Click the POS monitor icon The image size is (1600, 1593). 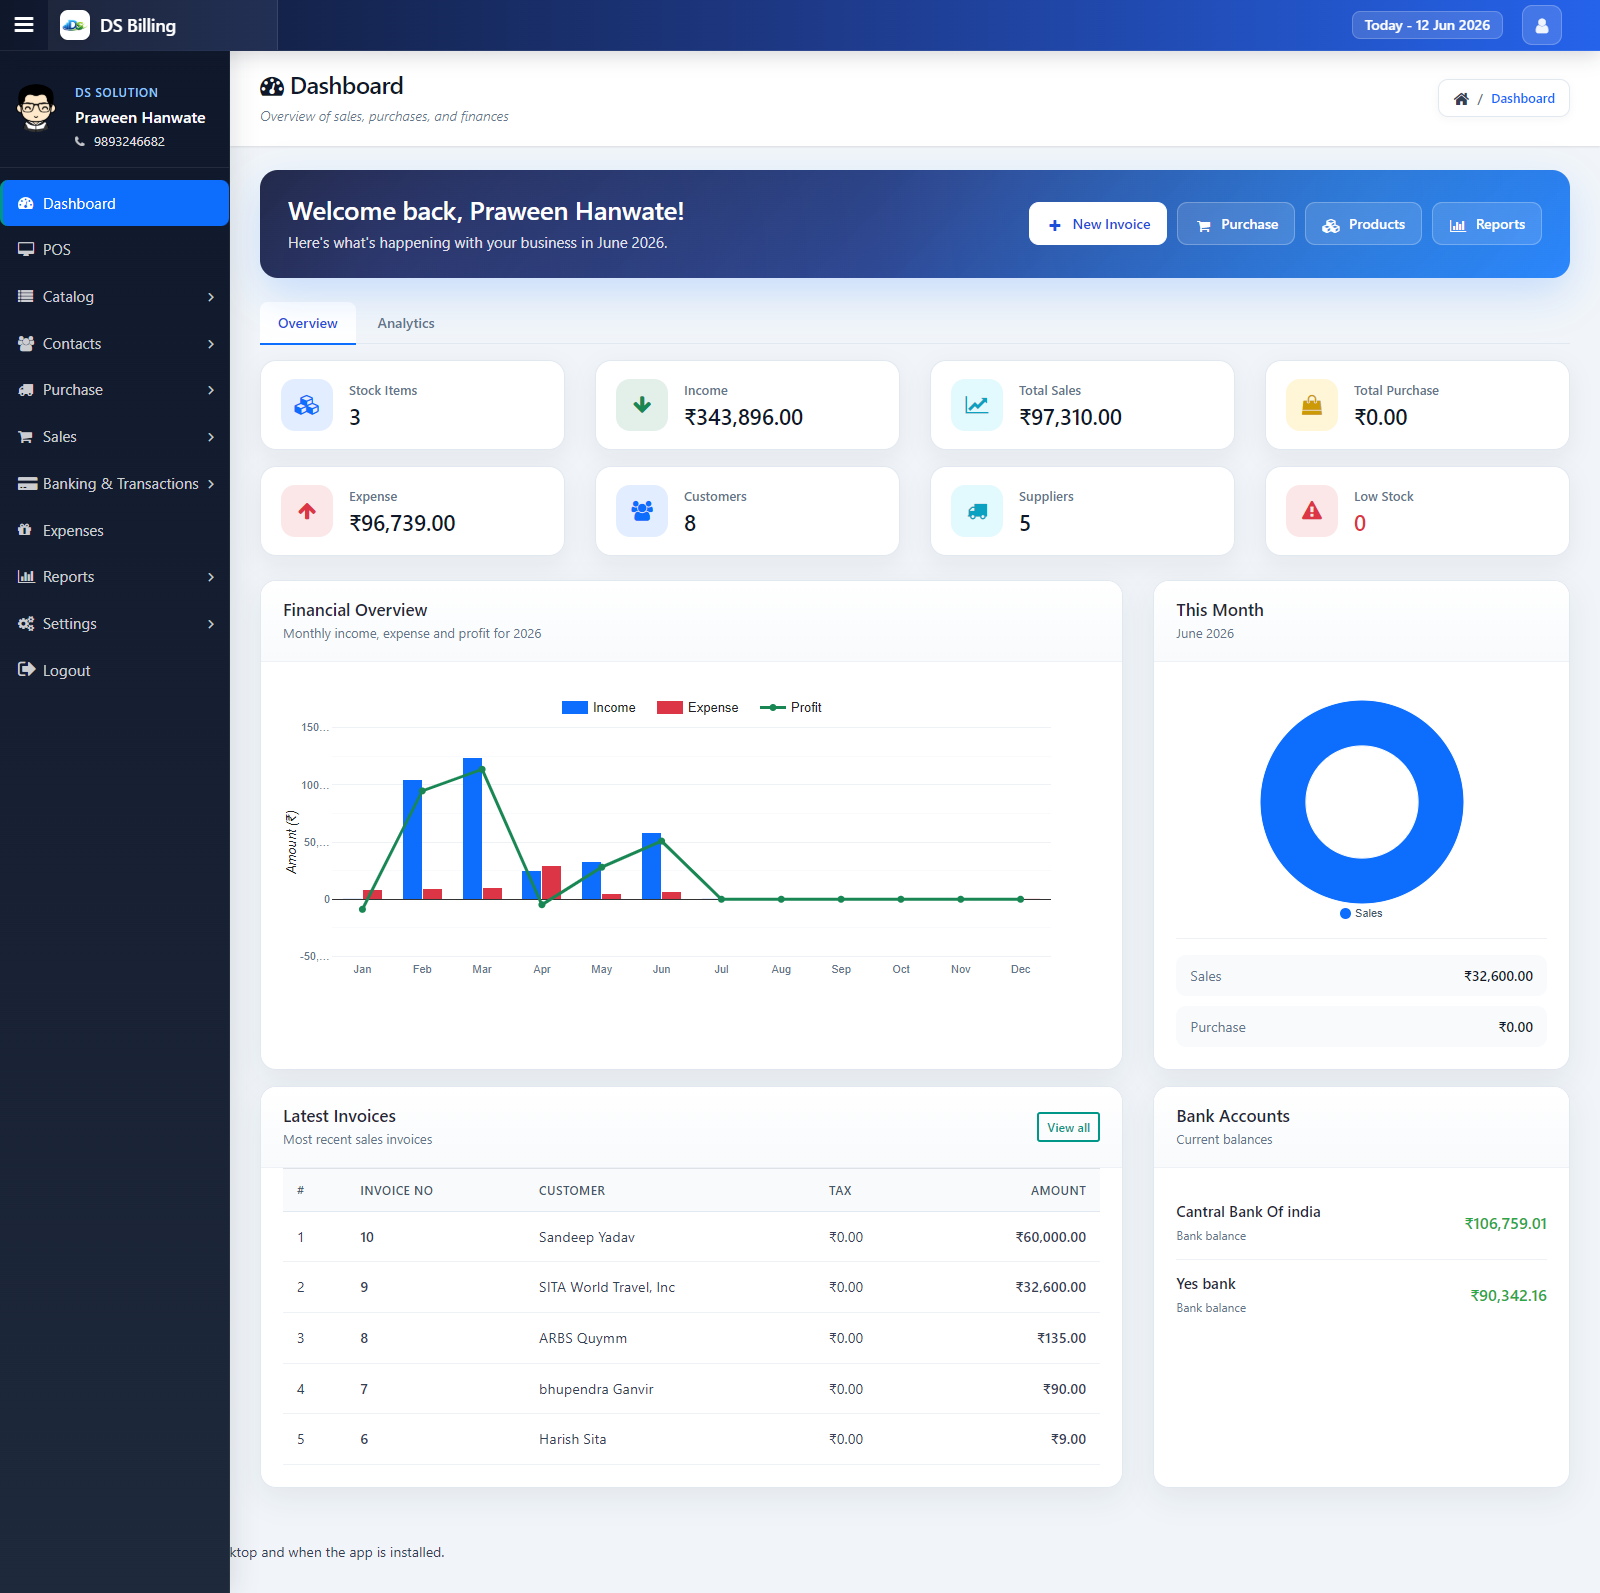point(26,250)
